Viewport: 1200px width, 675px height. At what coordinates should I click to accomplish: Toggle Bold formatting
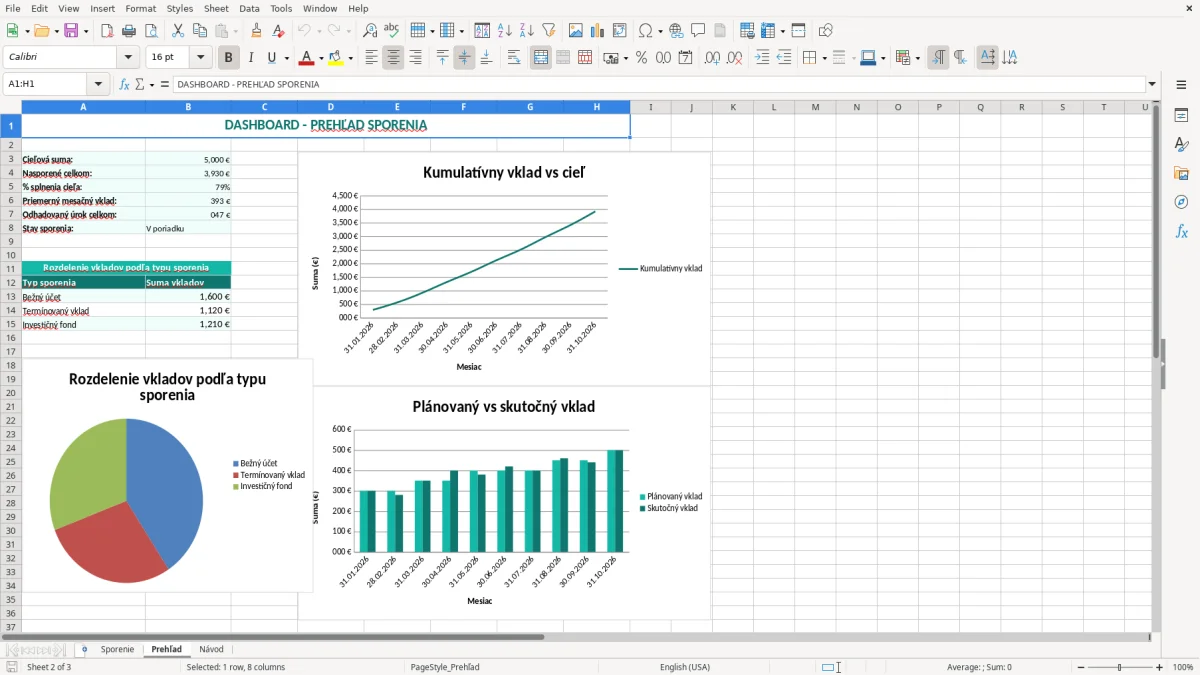coord(228,58)
